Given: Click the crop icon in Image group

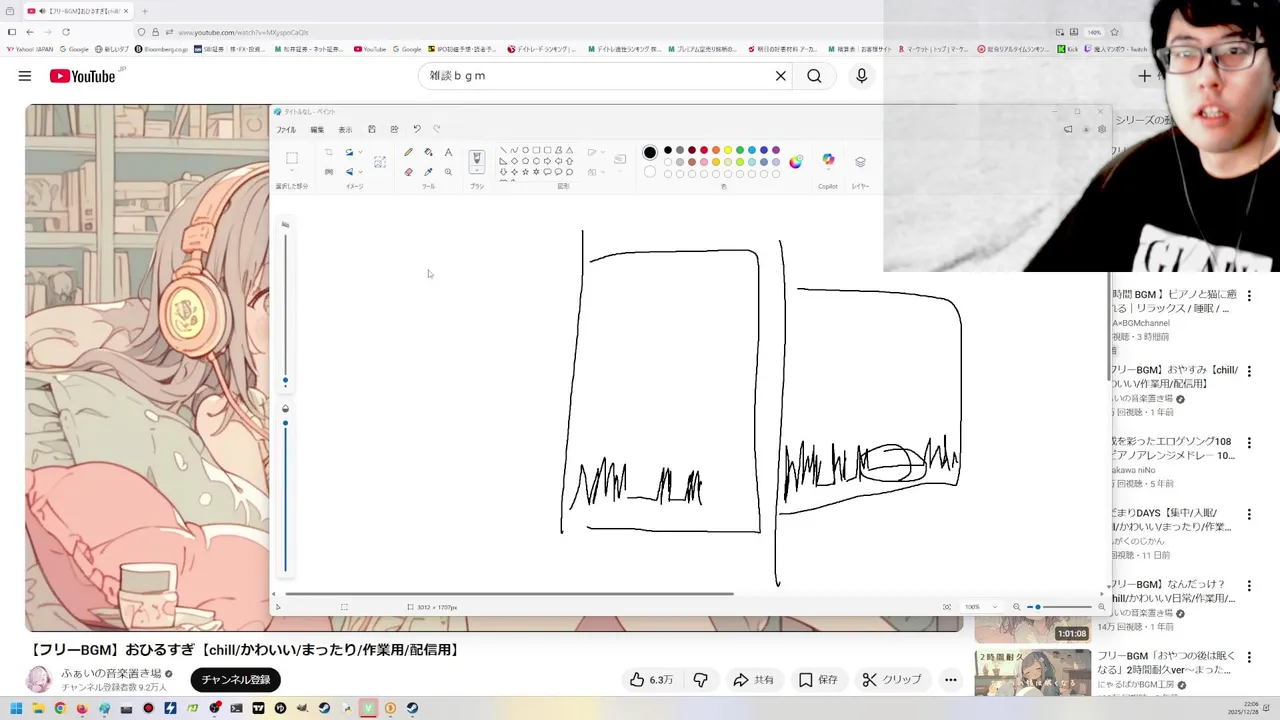Looking at the screenshot, I should pyautogui.click(x=328, y=152).
